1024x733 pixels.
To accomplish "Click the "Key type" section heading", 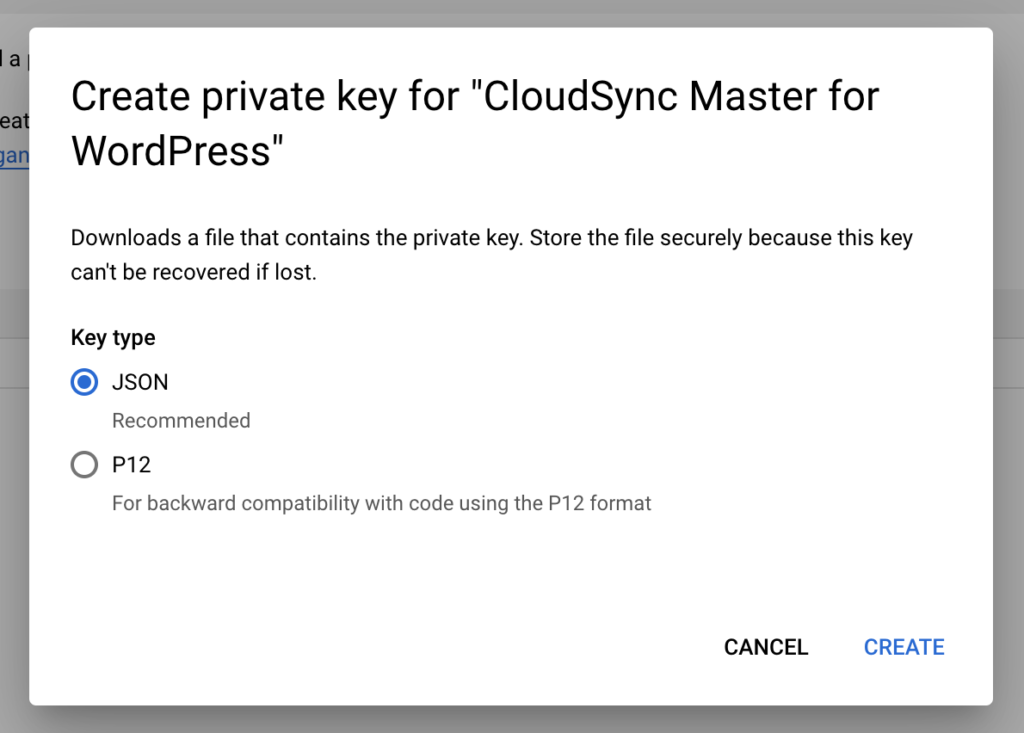I will tap(113, 338).
